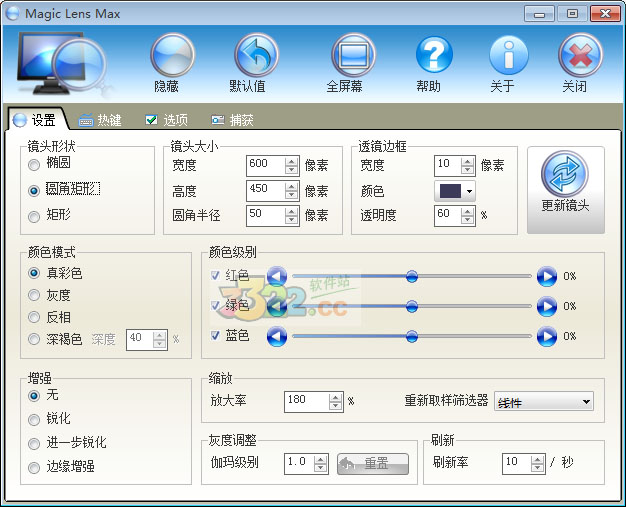626x507 pixels.
Task: Open the 关于 (About) info icon
Action: [509, 55]
